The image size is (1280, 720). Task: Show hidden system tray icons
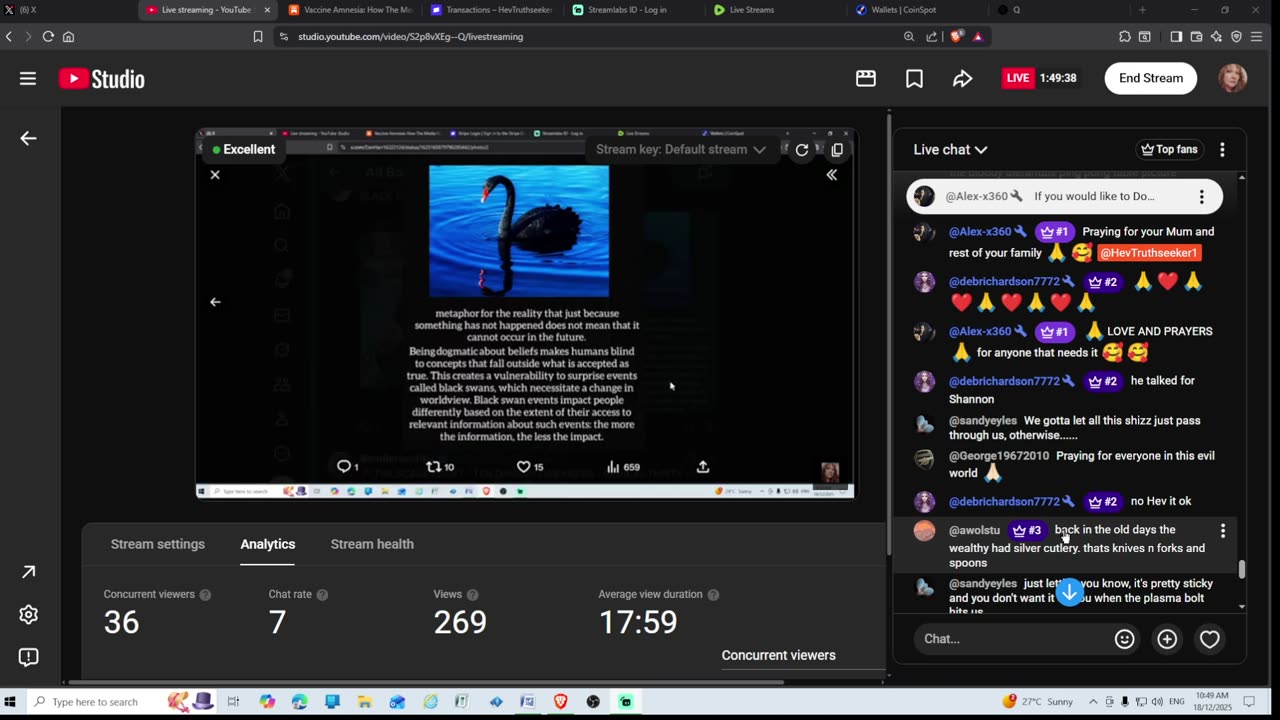tap(1093, 702)
